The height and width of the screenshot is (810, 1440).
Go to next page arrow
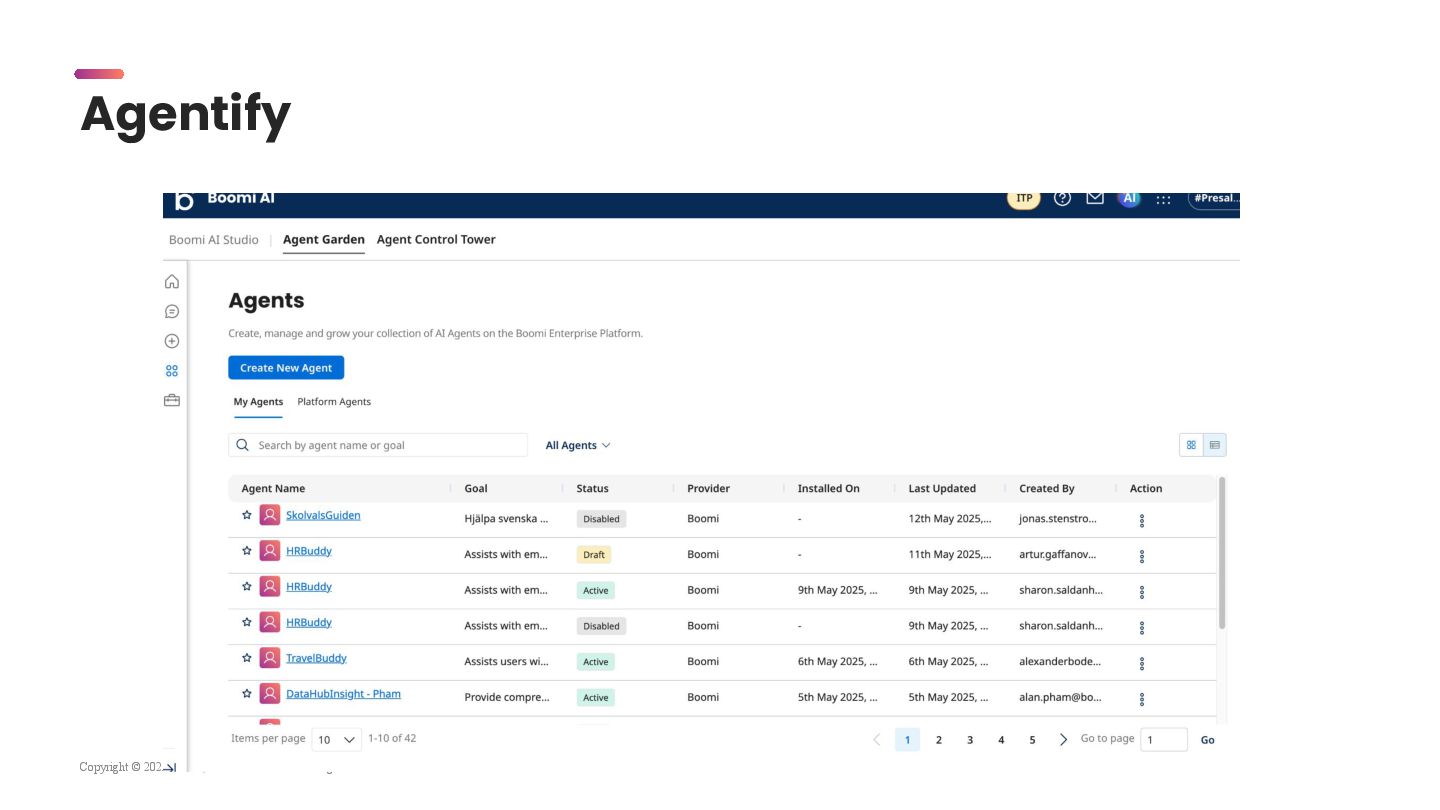tap(1063, 740)
